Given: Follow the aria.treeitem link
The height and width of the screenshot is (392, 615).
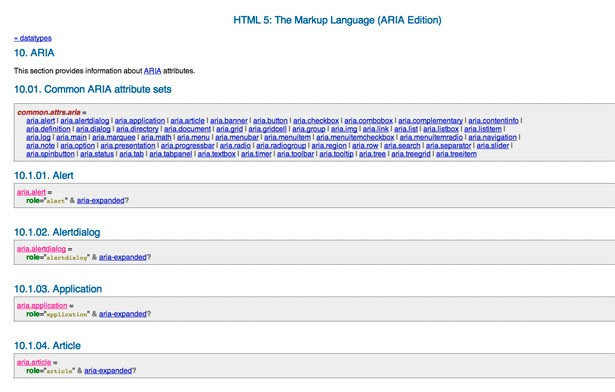Looking at the screenshot, I should (x=457, y=154).
